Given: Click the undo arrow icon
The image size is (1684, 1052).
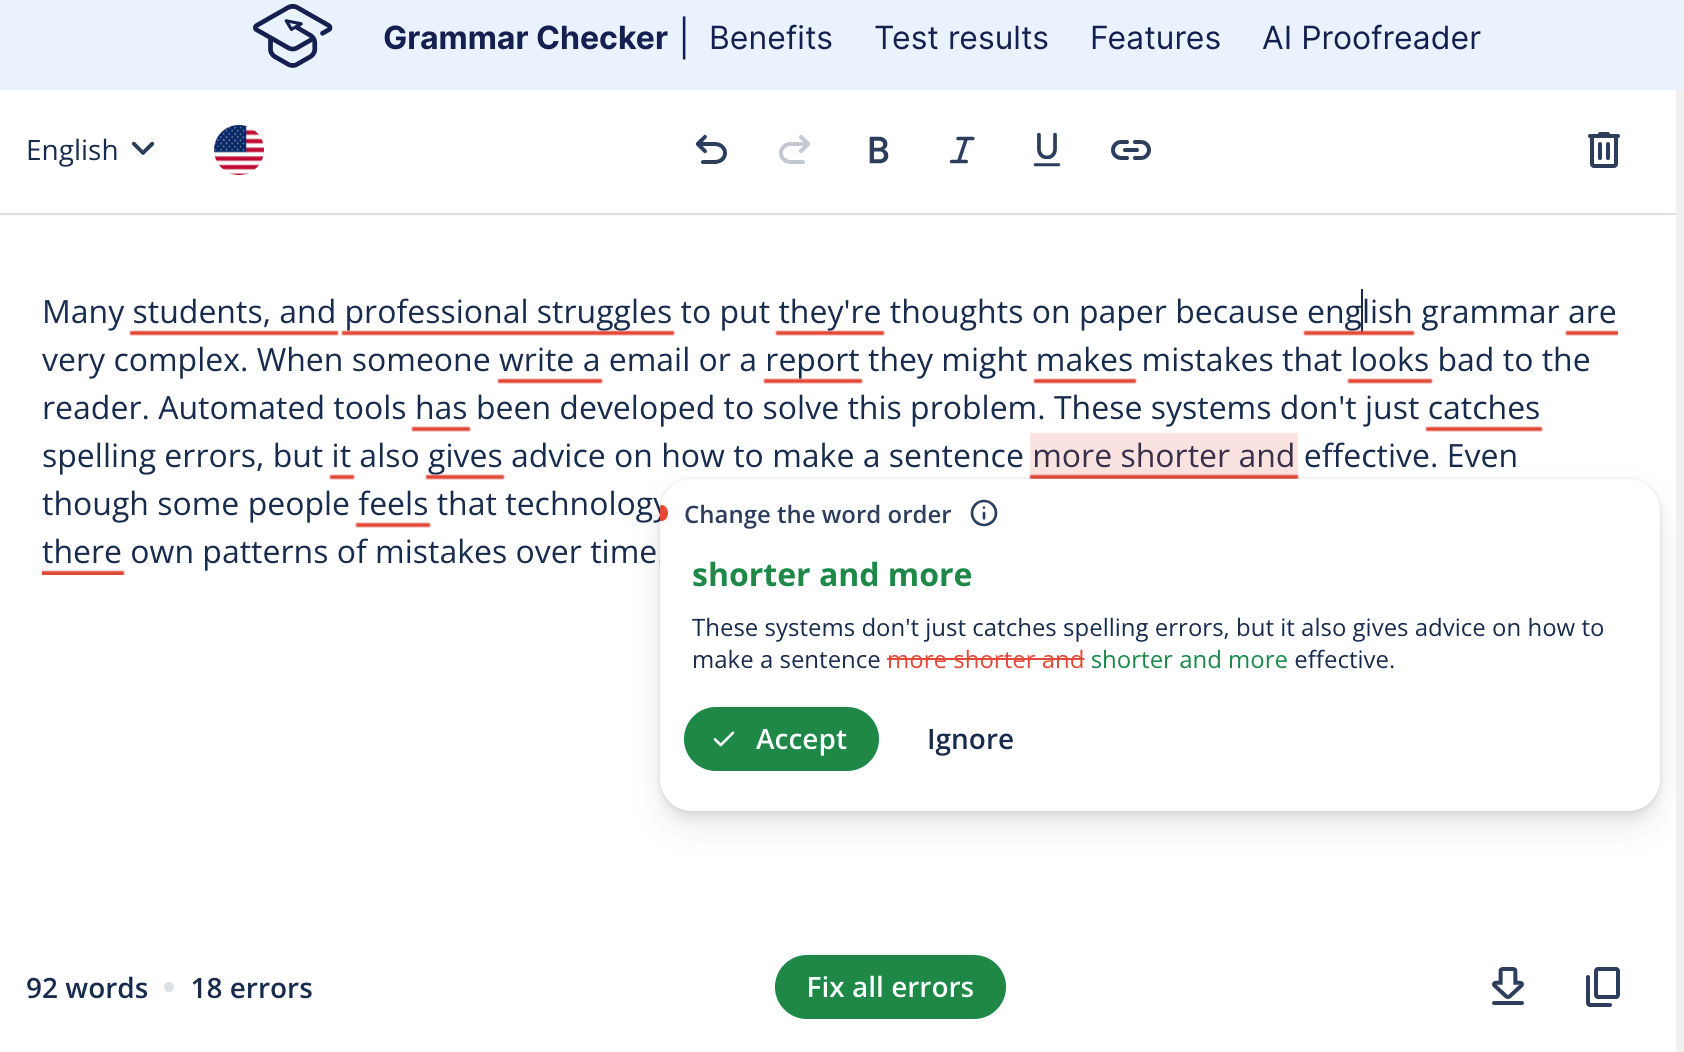Looking at the screenshot, I should tap(711, 150).
